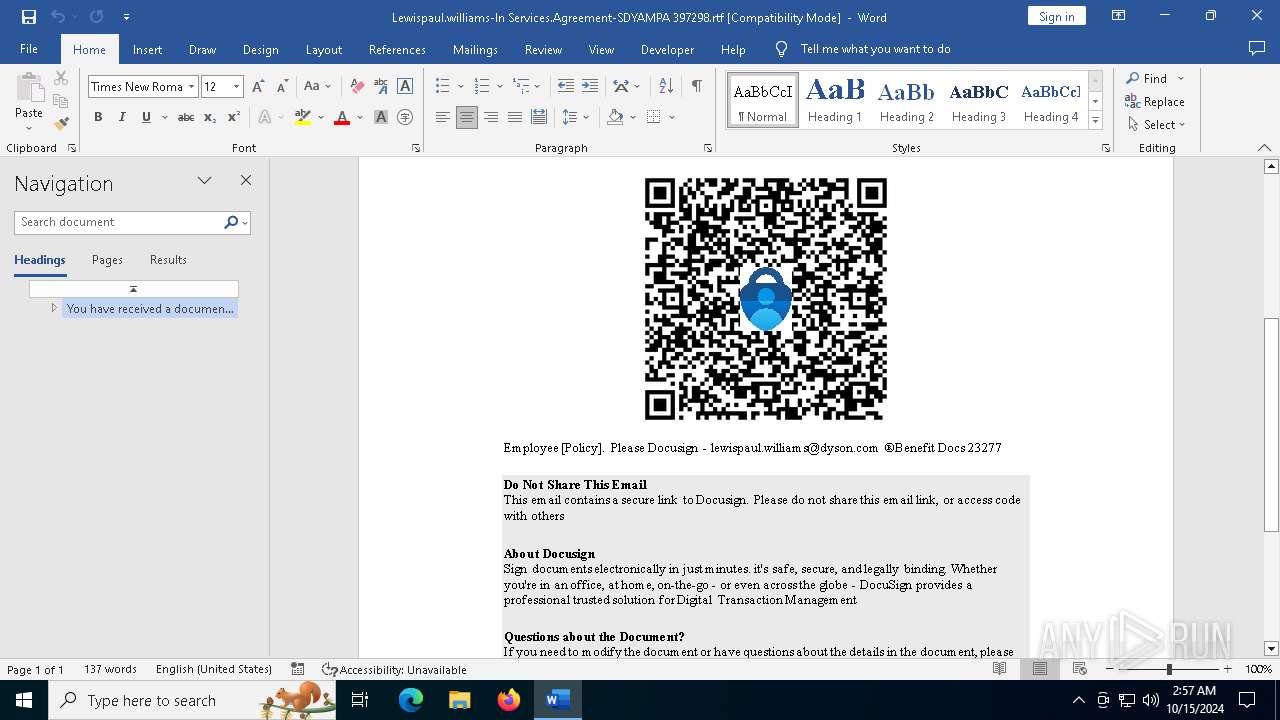
Task: Click the Read Mode view icon in status bar
Action: pyautogui.click(x=1000, y=669)
